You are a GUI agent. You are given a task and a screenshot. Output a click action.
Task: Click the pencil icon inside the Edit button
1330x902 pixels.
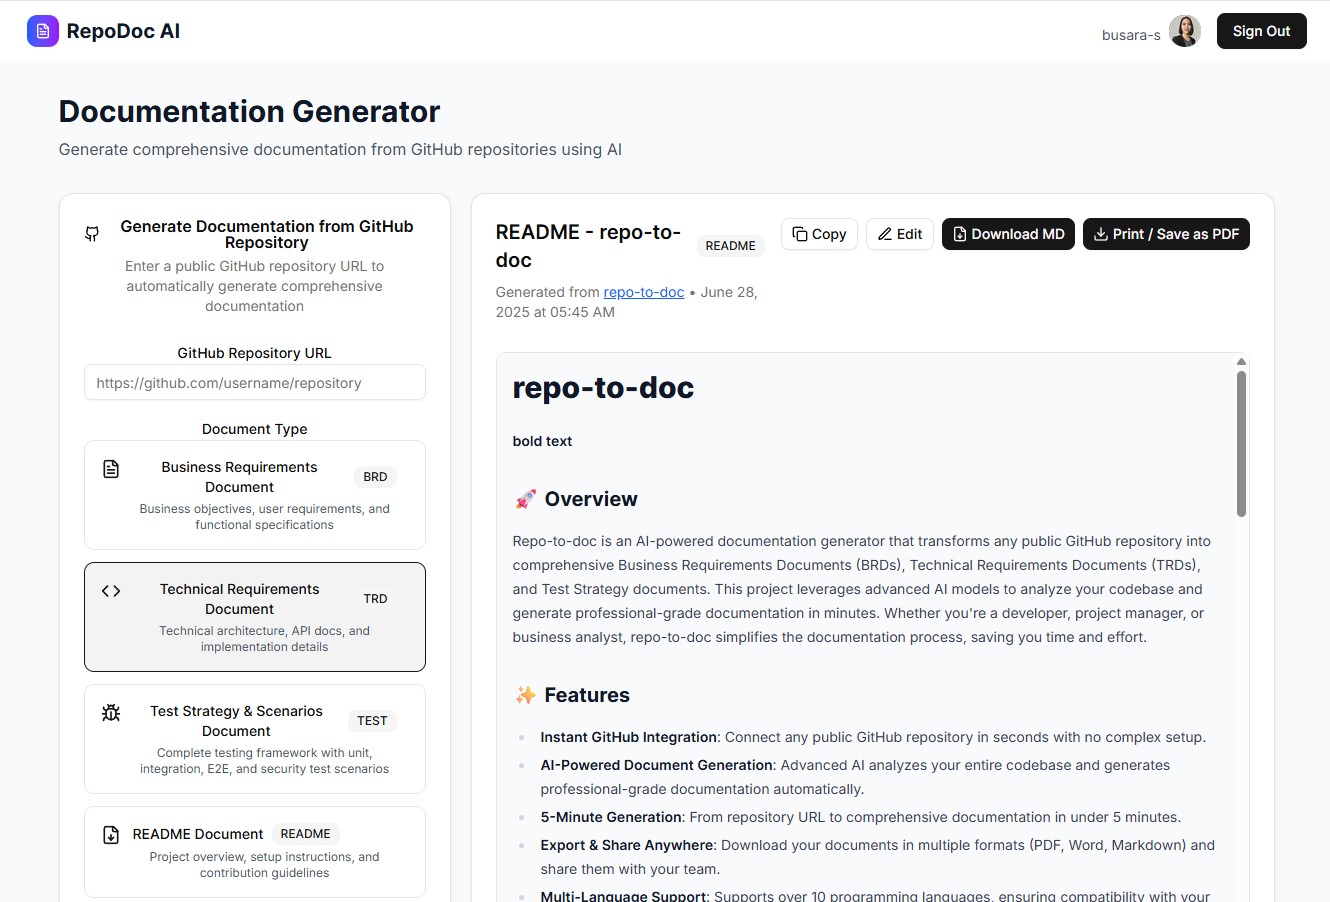point(884,233)
